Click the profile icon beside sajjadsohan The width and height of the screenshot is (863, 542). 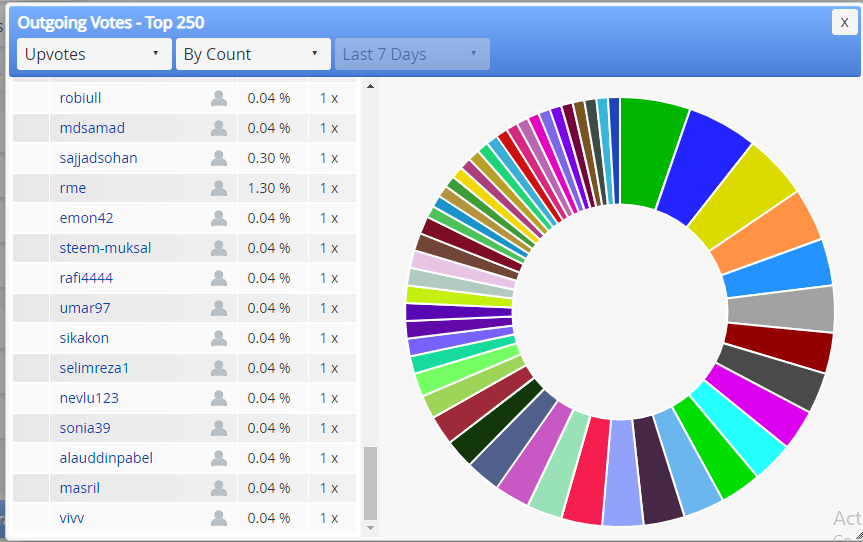(x=219, y=158)
